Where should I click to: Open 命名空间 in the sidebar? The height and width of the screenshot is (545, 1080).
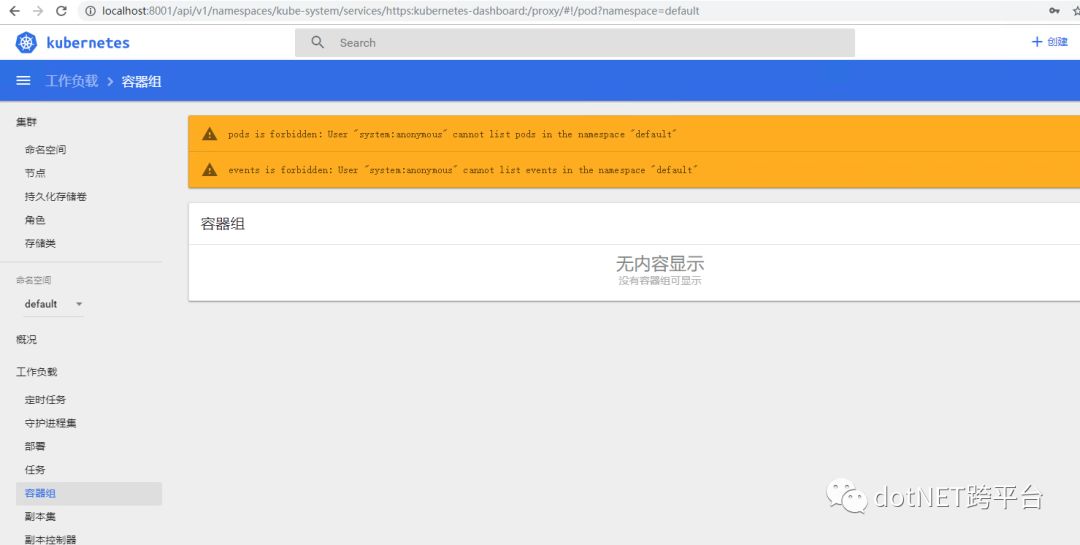[x=45, y=150]
